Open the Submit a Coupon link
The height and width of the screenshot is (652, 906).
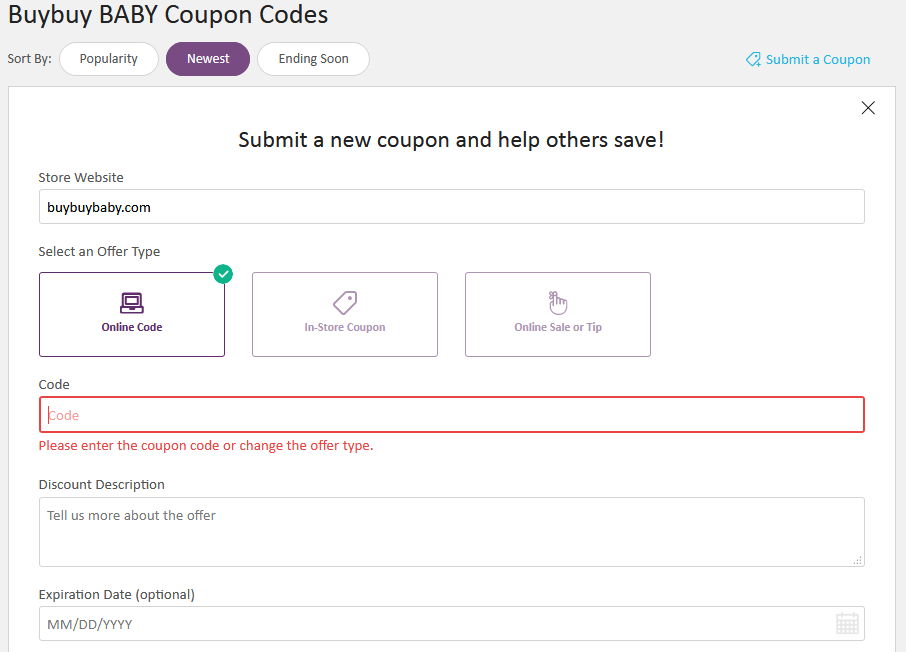point(808,60)
